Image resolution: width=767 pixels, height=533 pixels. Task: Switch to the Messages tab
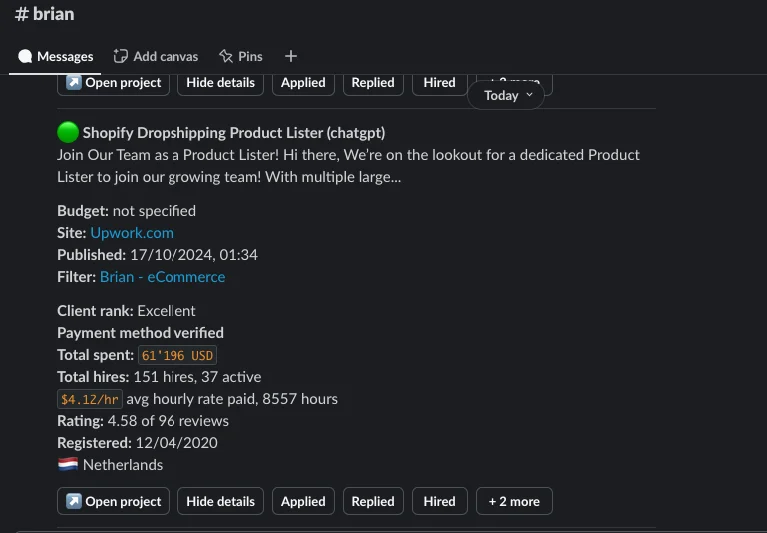(56, 57)
